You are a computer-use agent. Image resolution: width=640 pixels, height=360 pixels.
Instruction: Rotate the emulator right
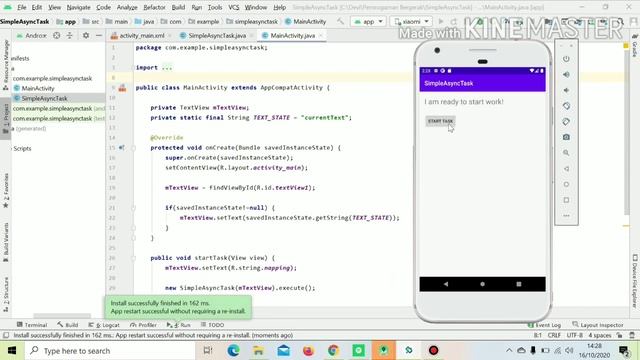coord(566,122)
